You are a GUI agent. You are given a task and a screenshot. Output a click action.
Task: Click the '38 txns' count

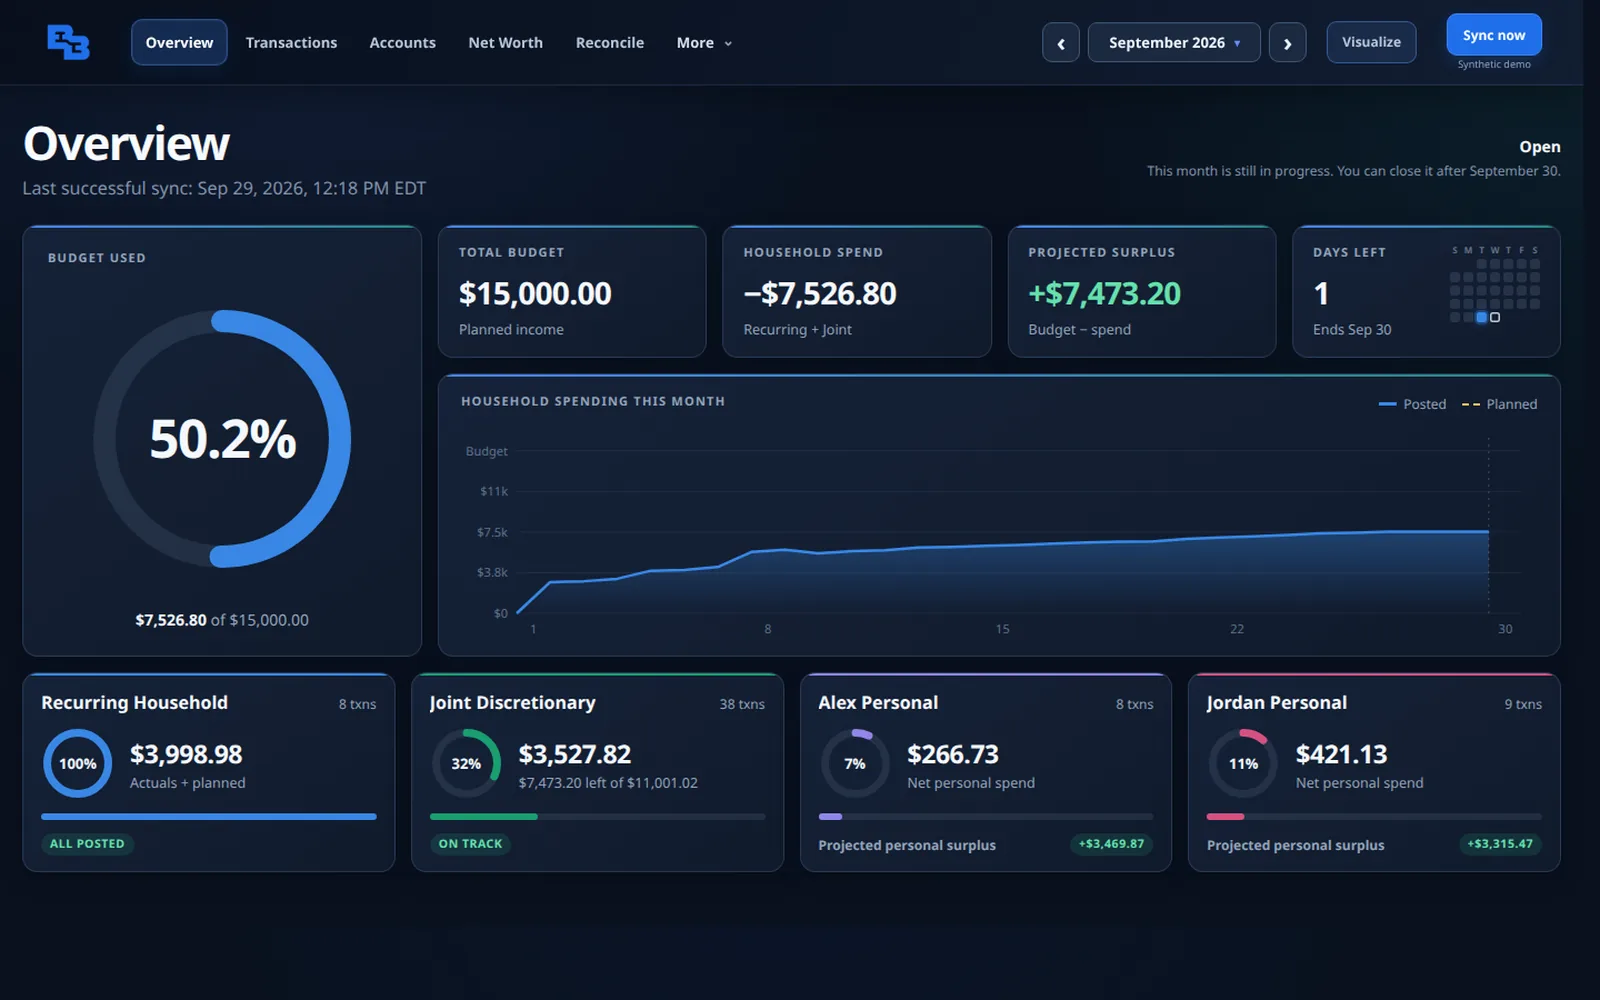click(x=742, y=704)
